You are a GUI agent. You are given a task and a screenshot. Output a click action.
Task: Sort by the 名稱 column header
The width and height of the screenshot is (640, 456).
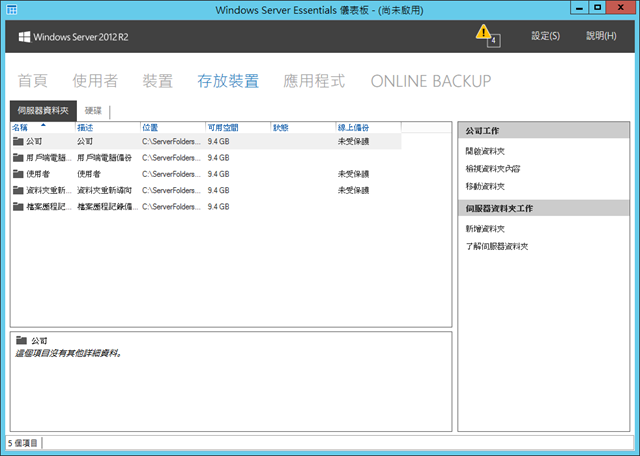click(43, 128)
